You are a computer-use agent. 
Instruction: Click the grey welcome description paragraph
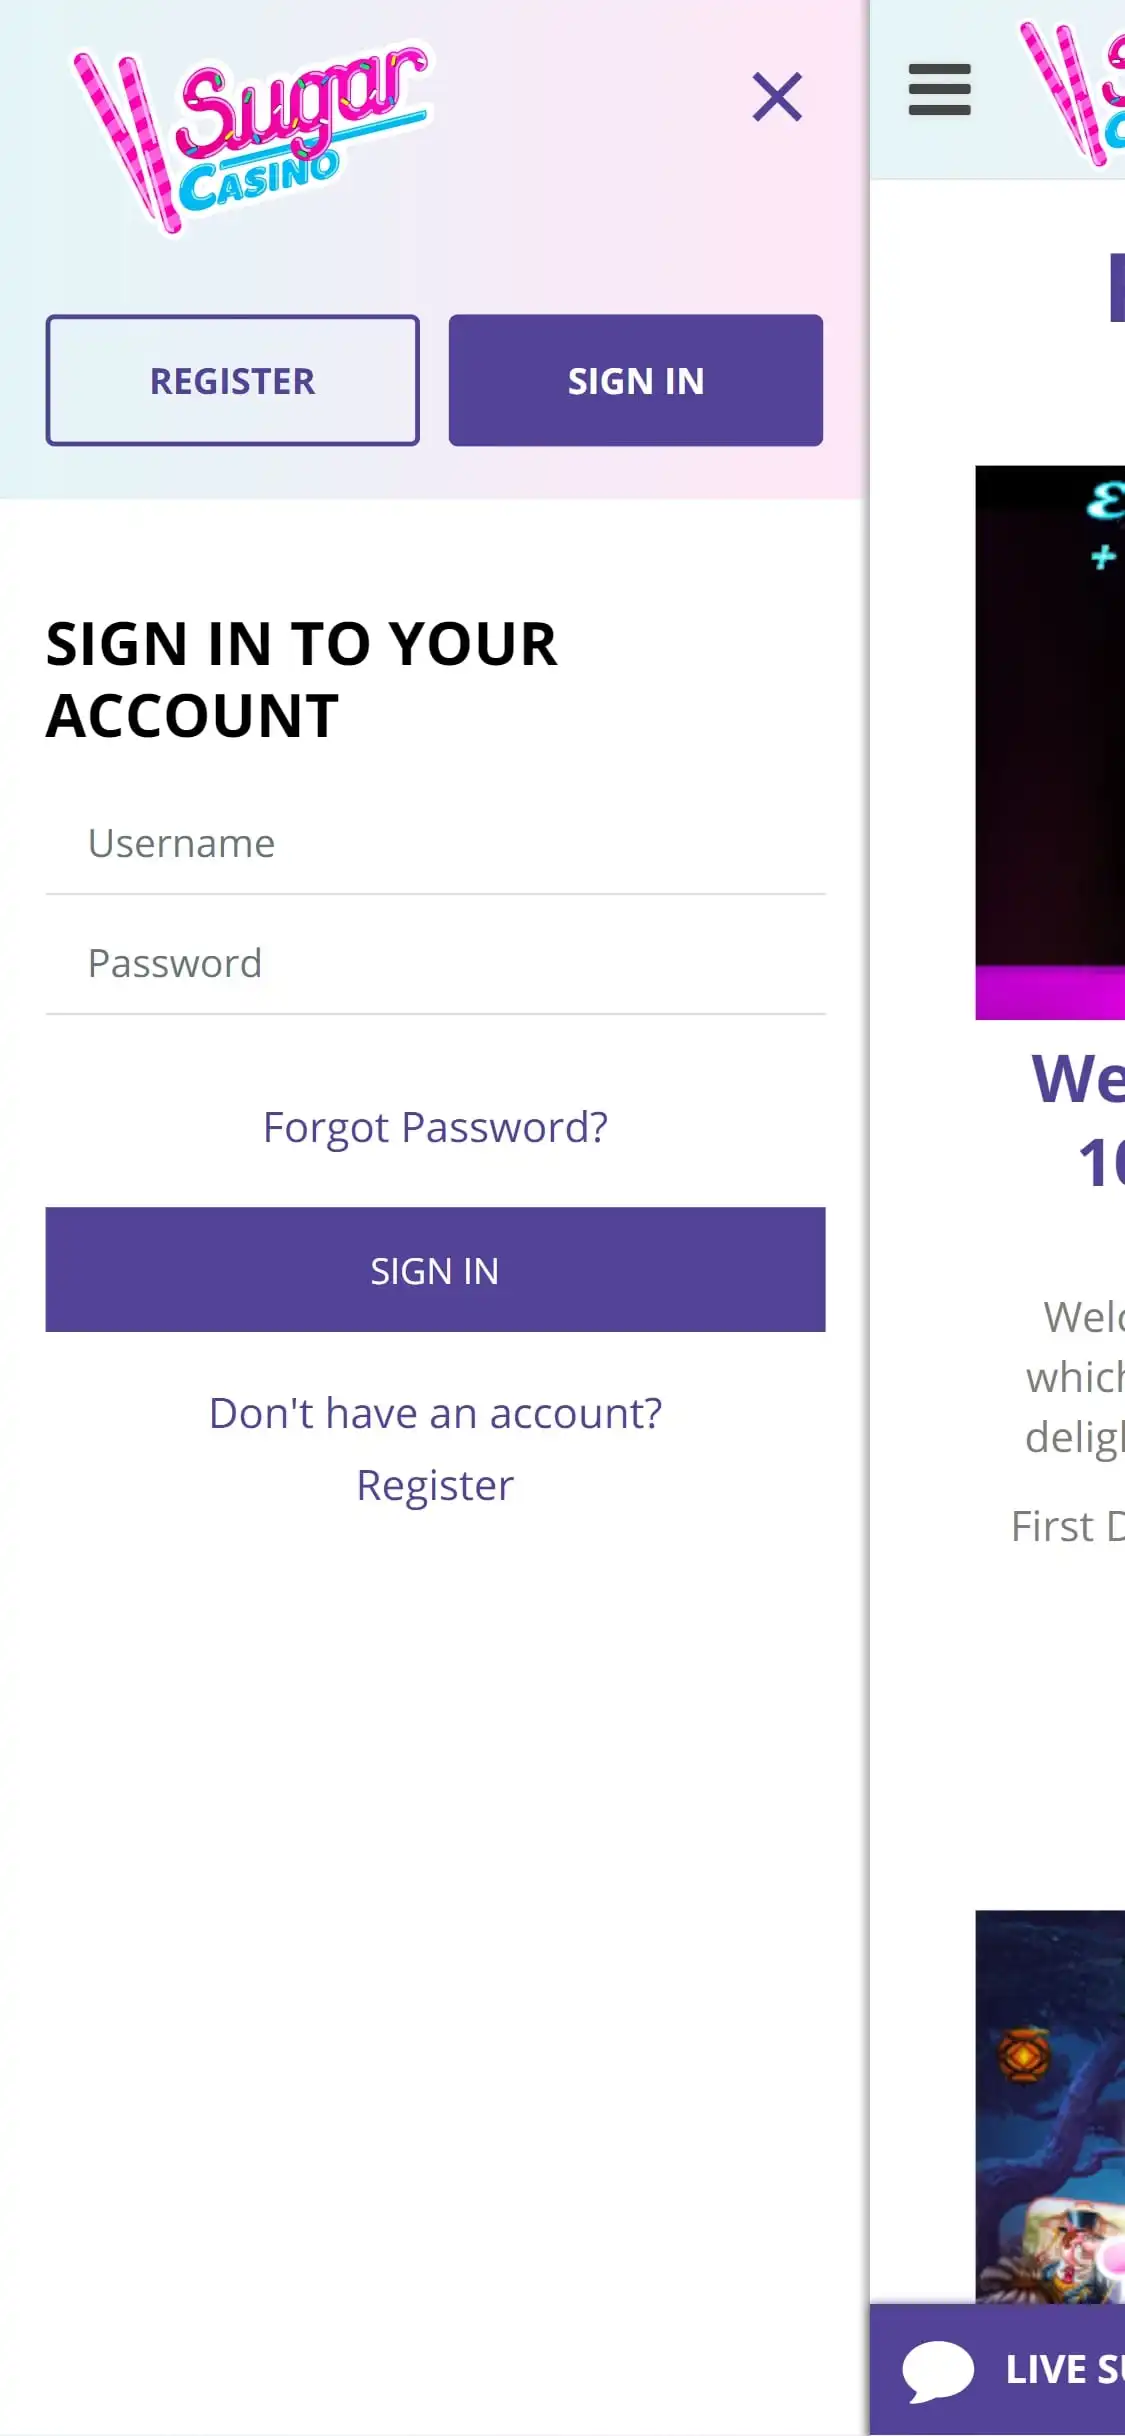[1075, 1377]
